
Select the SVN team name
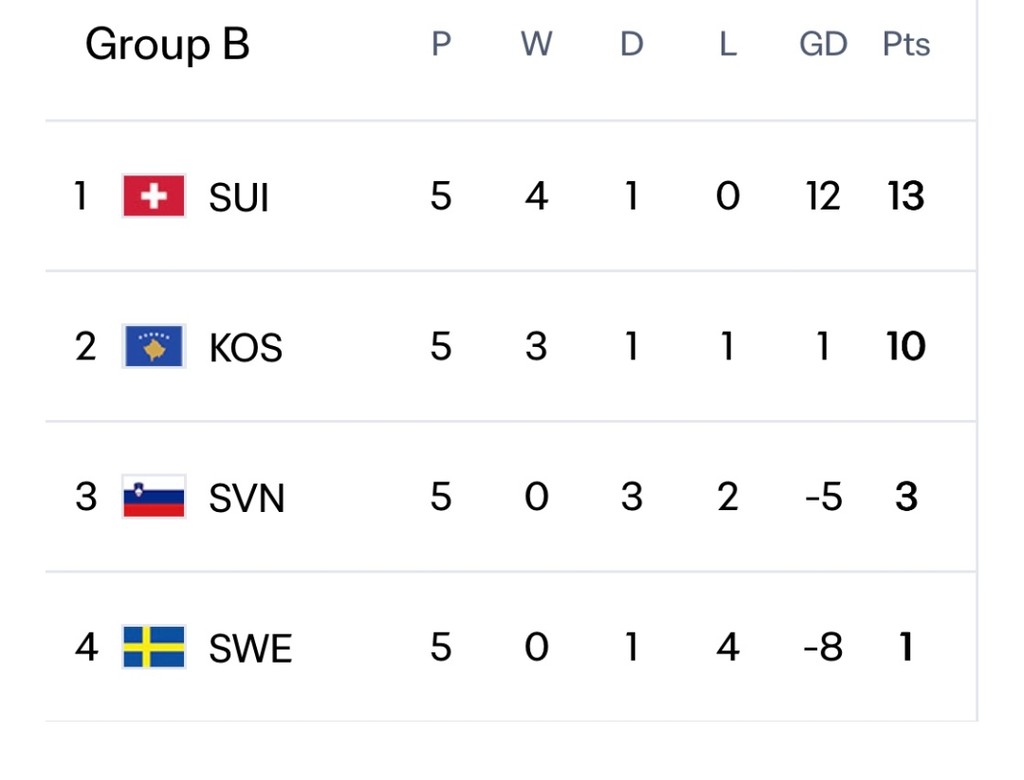tap(246, 498)
